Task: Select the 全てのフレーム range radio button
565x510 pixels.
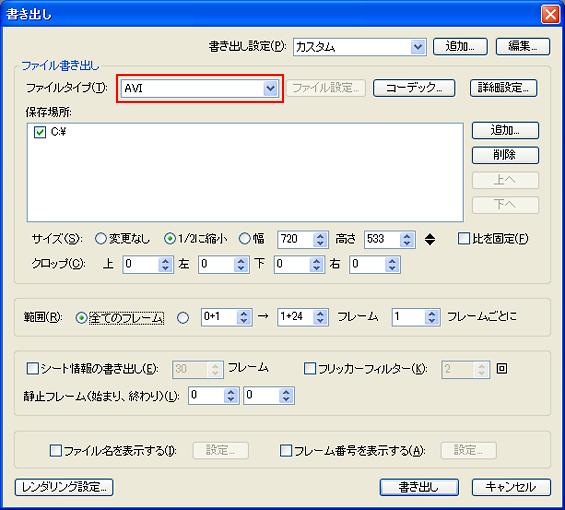Action: pos(81,318)
